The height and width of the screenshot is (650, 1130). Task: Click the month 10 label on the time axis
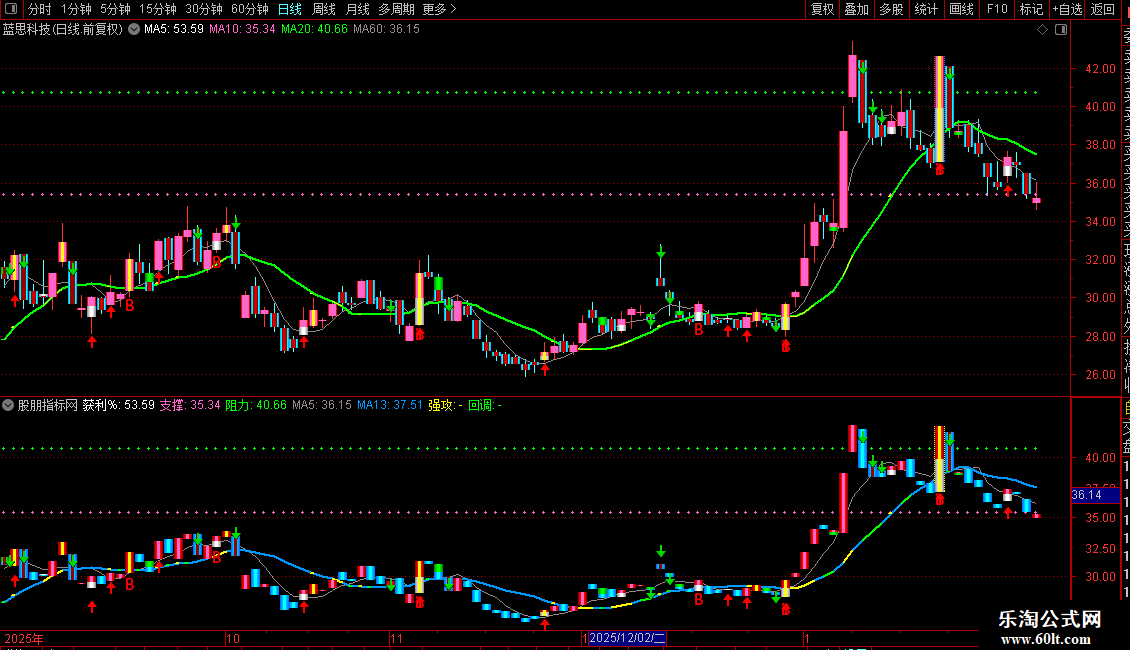click(233, 638)
